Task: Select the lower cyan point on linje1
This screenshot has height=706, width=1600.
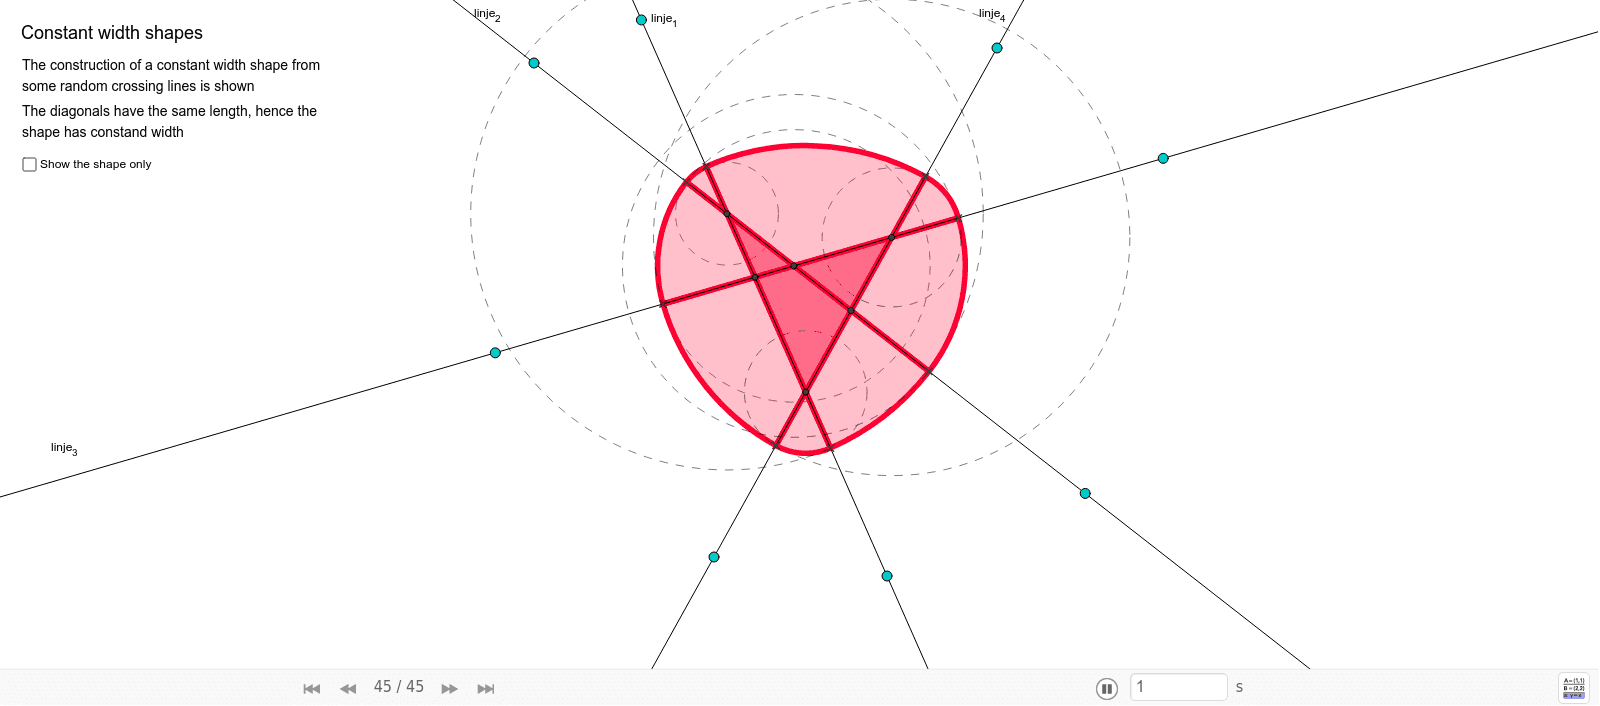Action: click(887, 576)
